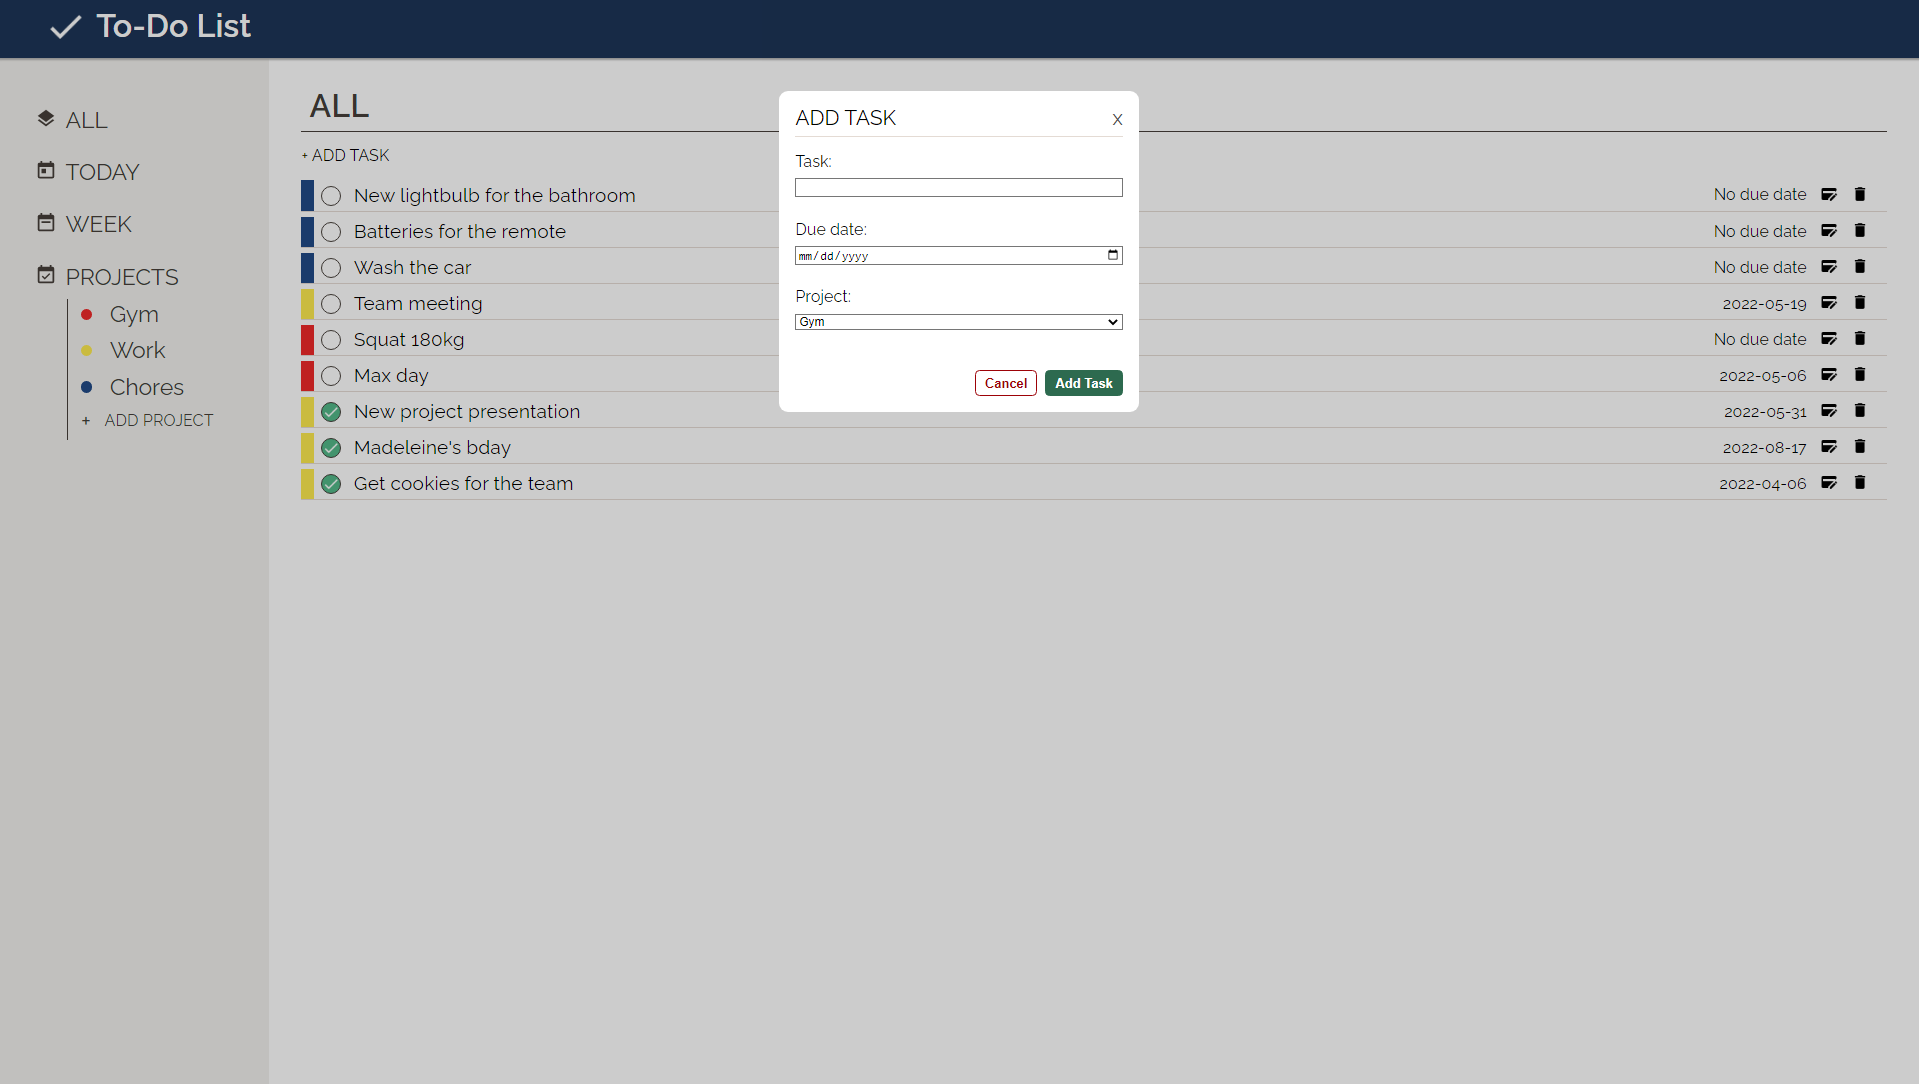Edit the 'Squat 180kg' task
This screenshot has height=1084, width=1919.
tap(1829, 339)
